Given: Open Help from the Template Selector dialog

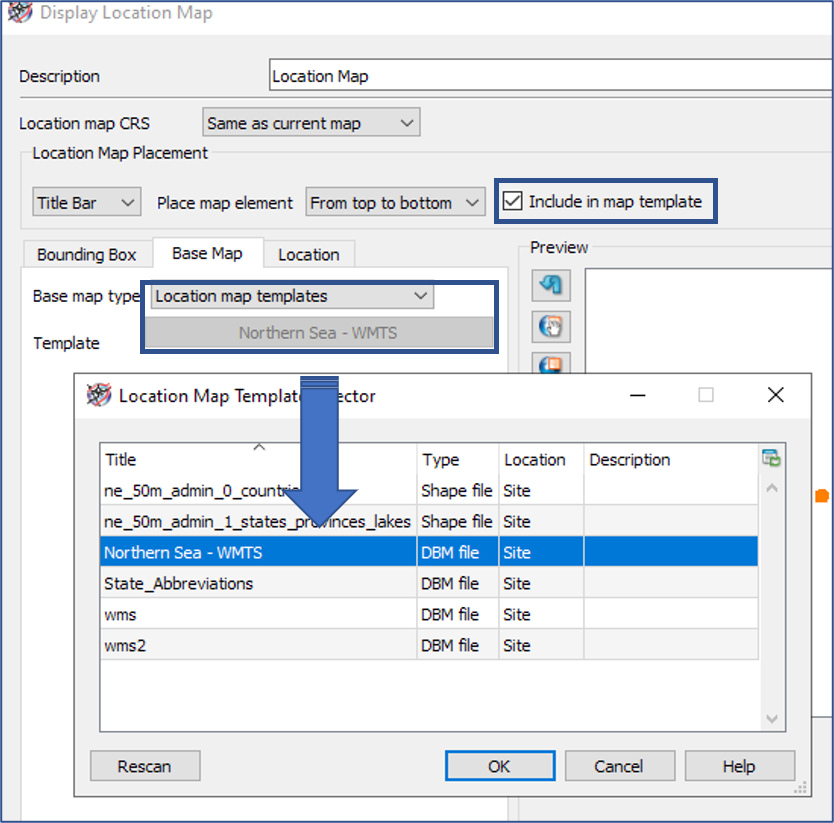Looking at the screenshot, I should coord(740,766).
